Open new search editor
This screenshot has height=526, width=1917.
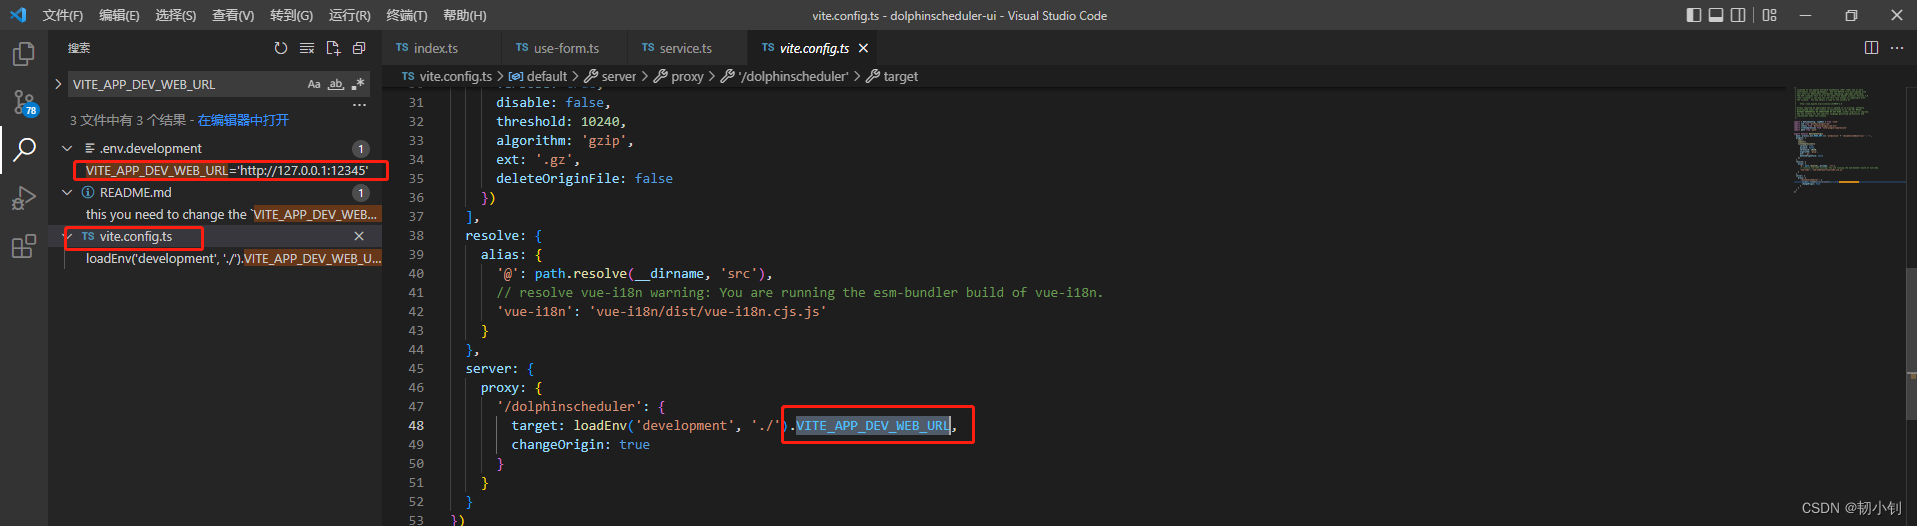point(333,48)
